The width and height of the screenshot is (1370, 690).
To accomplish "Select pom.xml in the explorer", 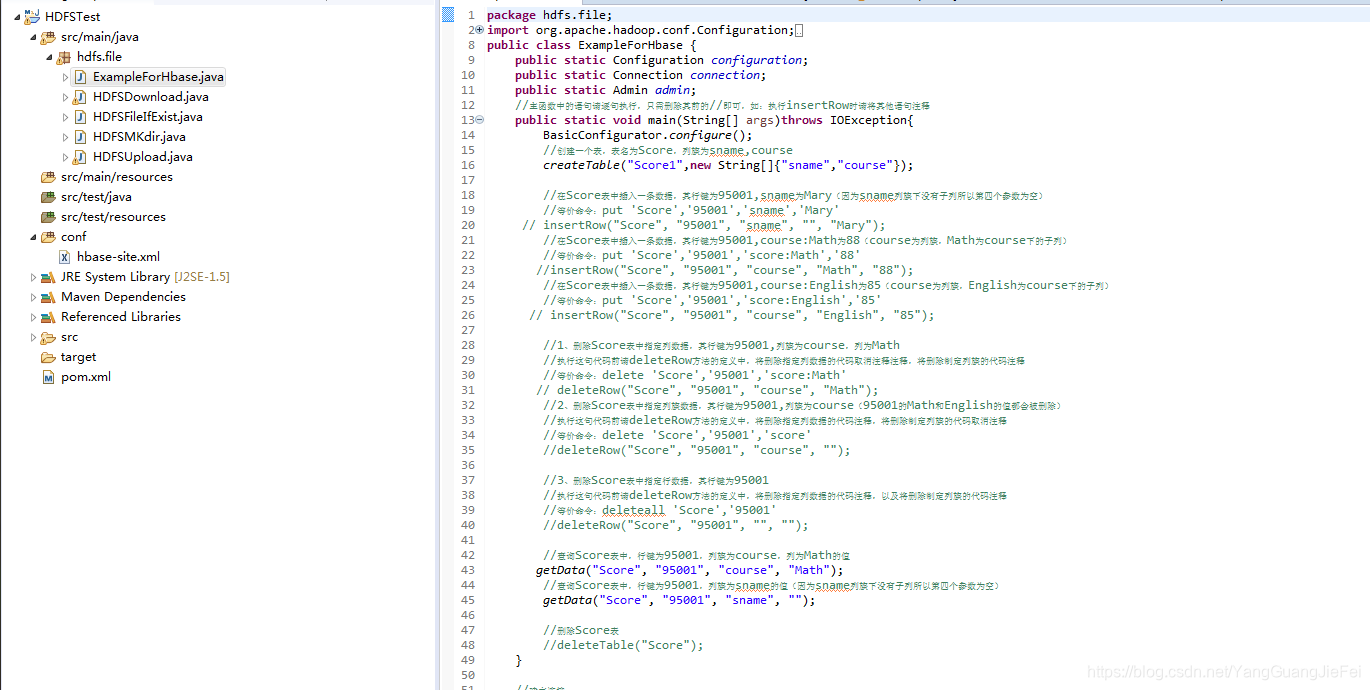I will pos(86,377).
